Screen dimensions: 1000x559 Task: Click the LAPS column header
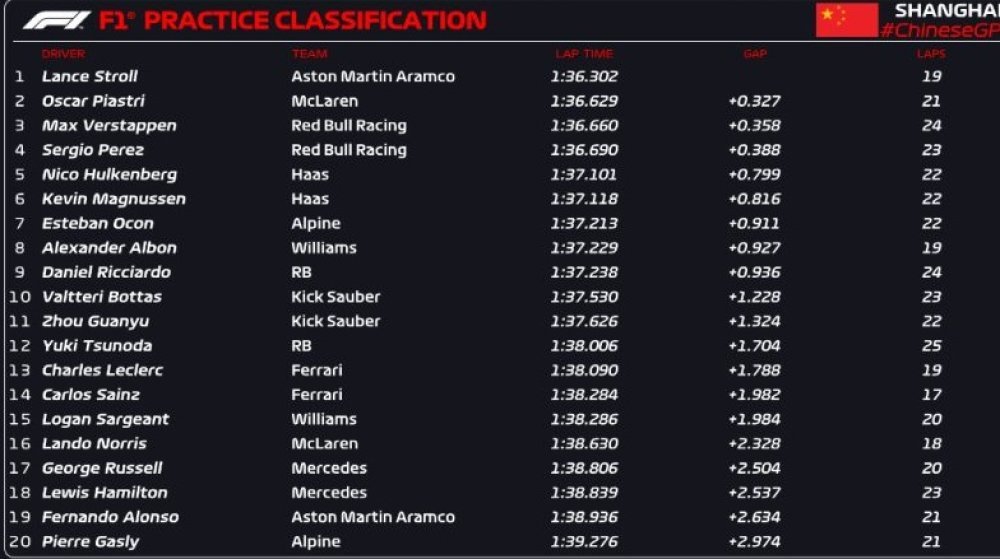coord(931,54)
